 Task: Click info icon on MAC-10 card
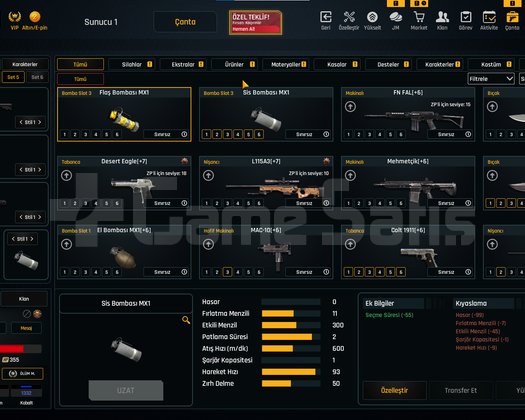click(326, 272)
